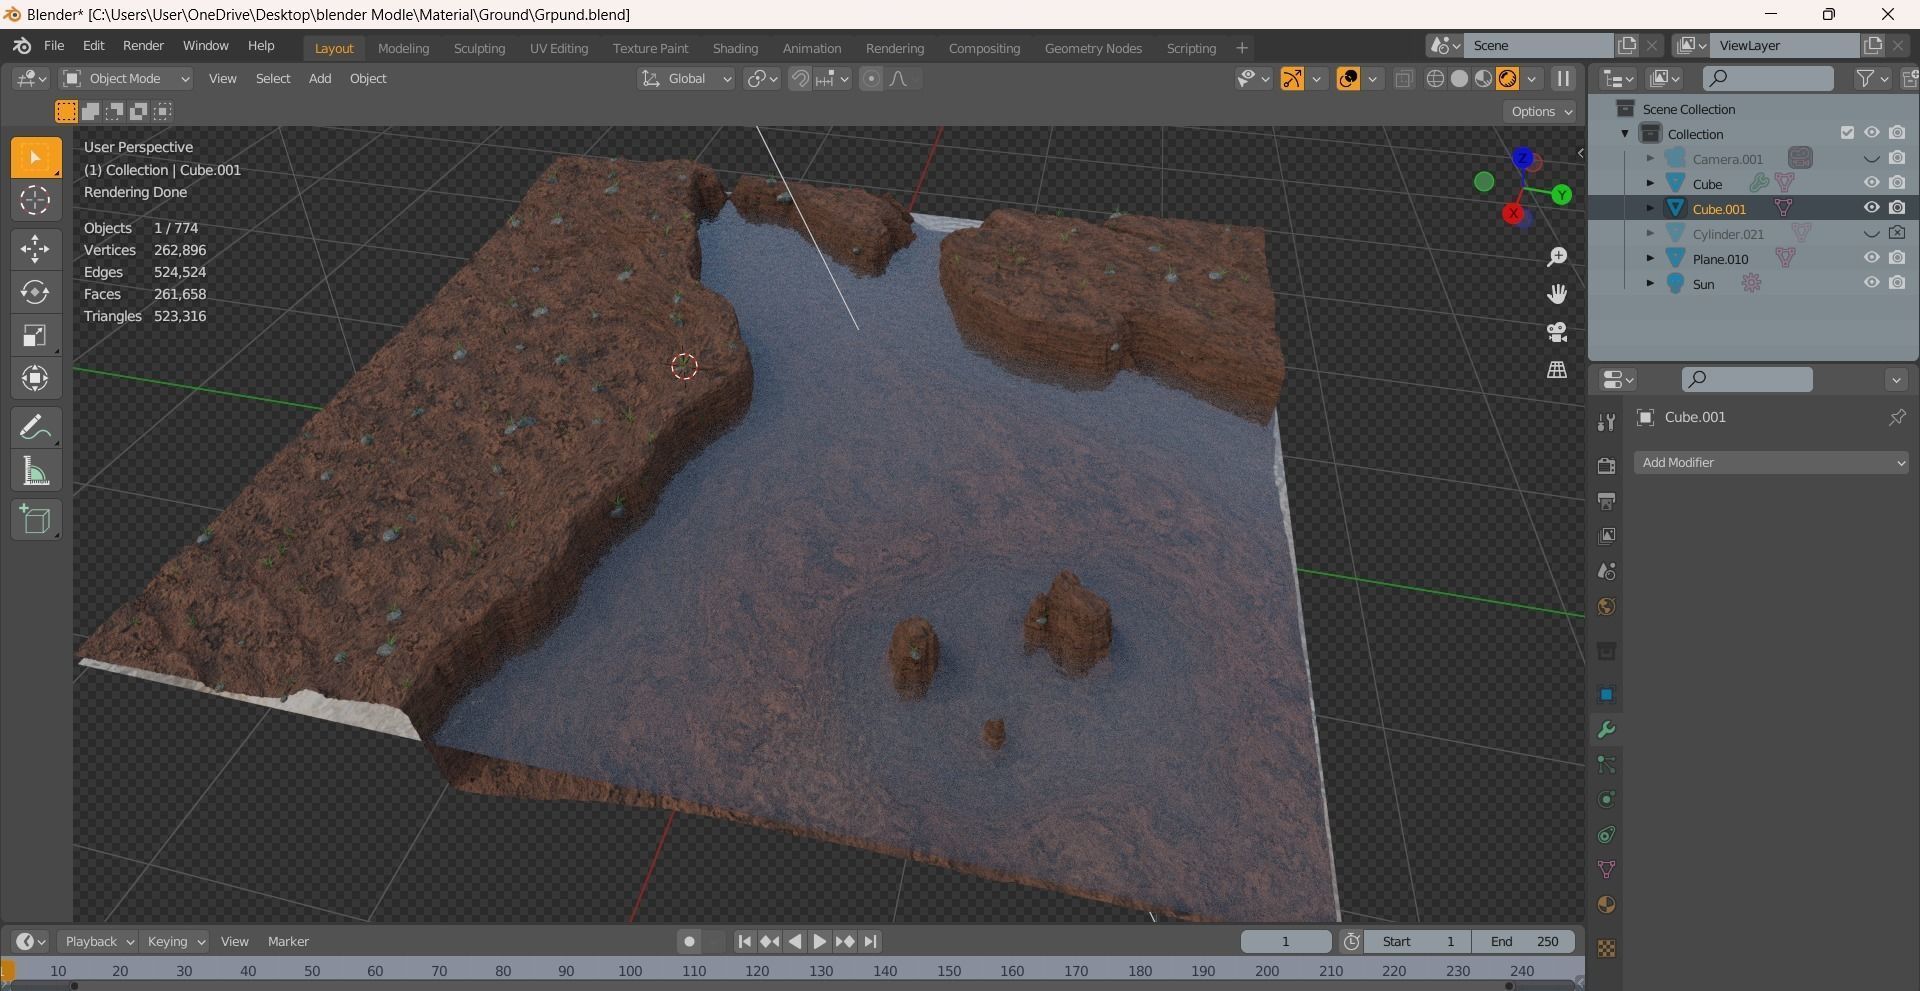Open the Object Data properties tab
The width and height of the screenshot is (1920, 991).
pos(1606,870)
